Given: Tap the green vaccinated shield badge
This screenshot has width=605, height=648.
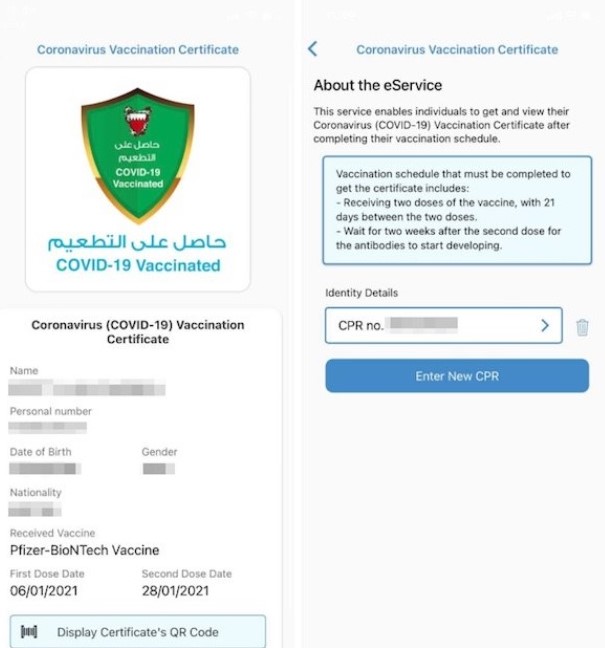Looking at the screenshot, I should coord(138,154).
